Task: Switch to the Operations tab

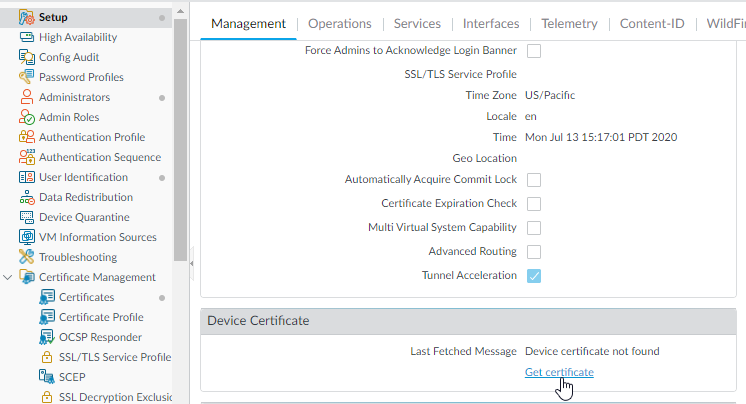Action: (339, 24)
